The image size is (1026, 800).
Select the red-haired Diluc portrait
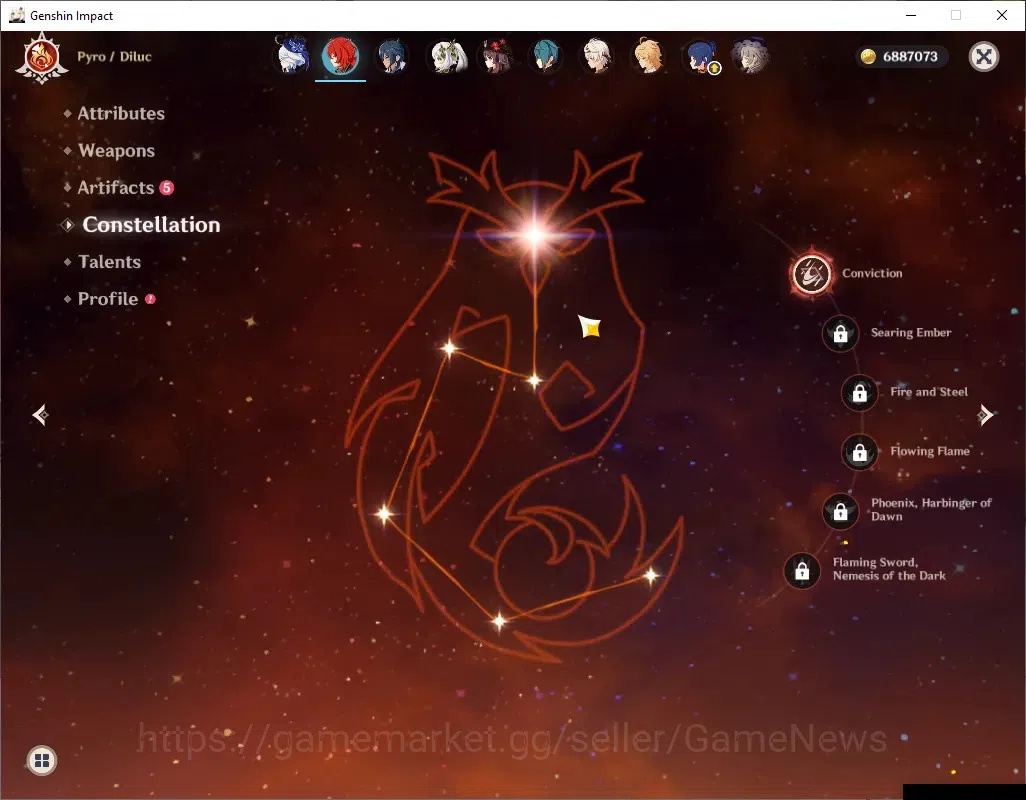[x=340, y=56]
